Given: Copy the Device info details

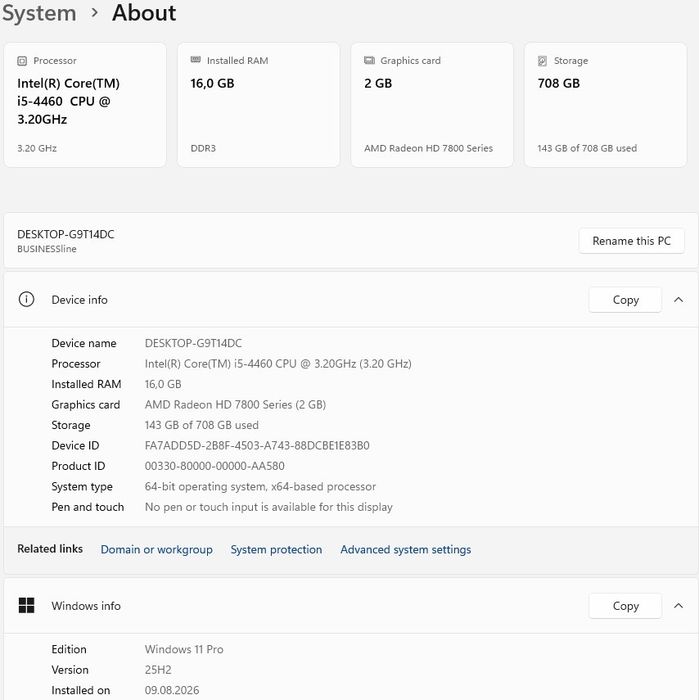Looking at the screenshot, I should click(625, 300).
